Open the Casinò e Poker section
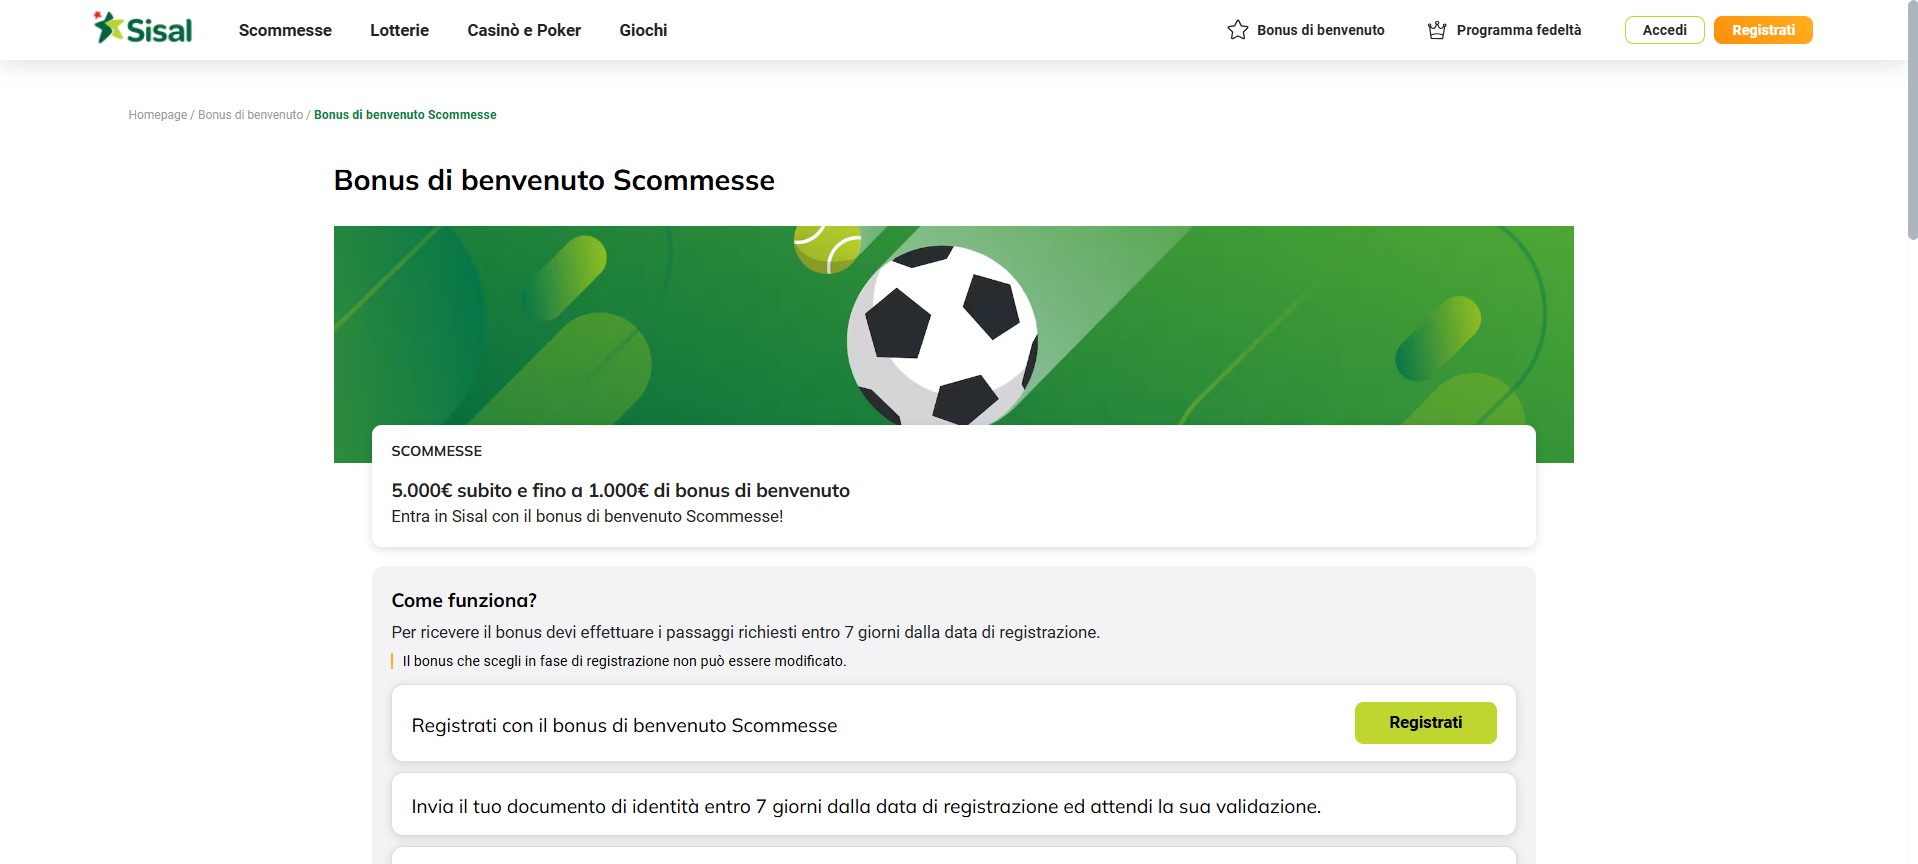The image size is (1918, 864). pyautogui.click(x=522, y=30)
